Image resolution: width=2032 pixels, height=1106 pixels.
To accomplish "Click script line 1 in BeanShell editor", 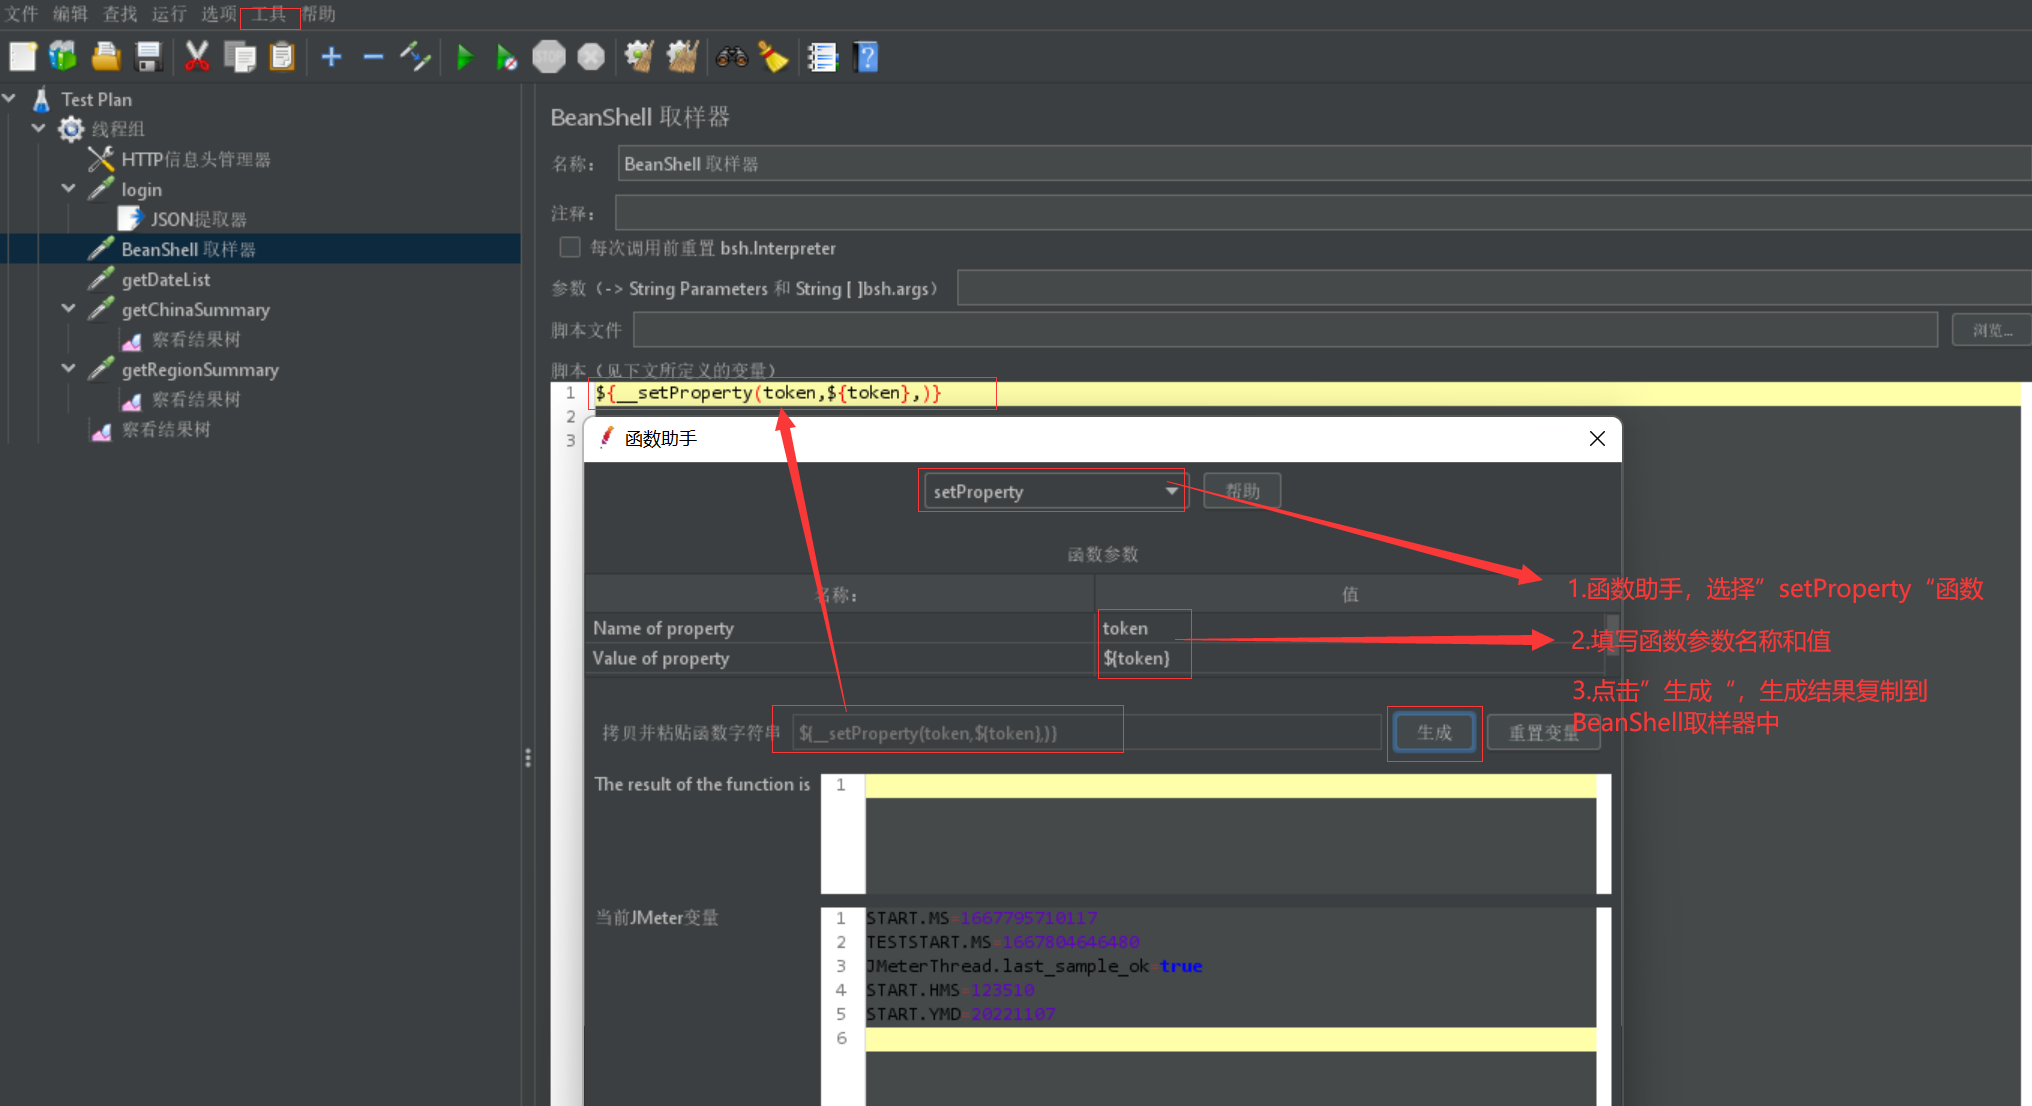I will pos(1307,393).
